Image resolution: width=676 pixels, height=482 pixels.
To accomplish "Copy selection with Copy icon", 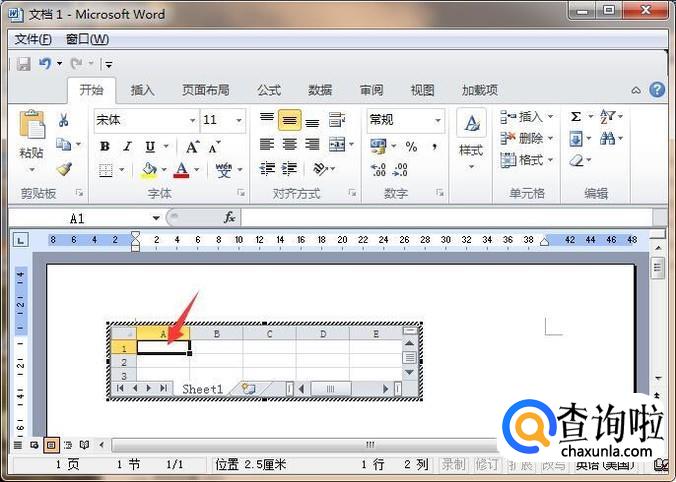I will pos(64,144).
